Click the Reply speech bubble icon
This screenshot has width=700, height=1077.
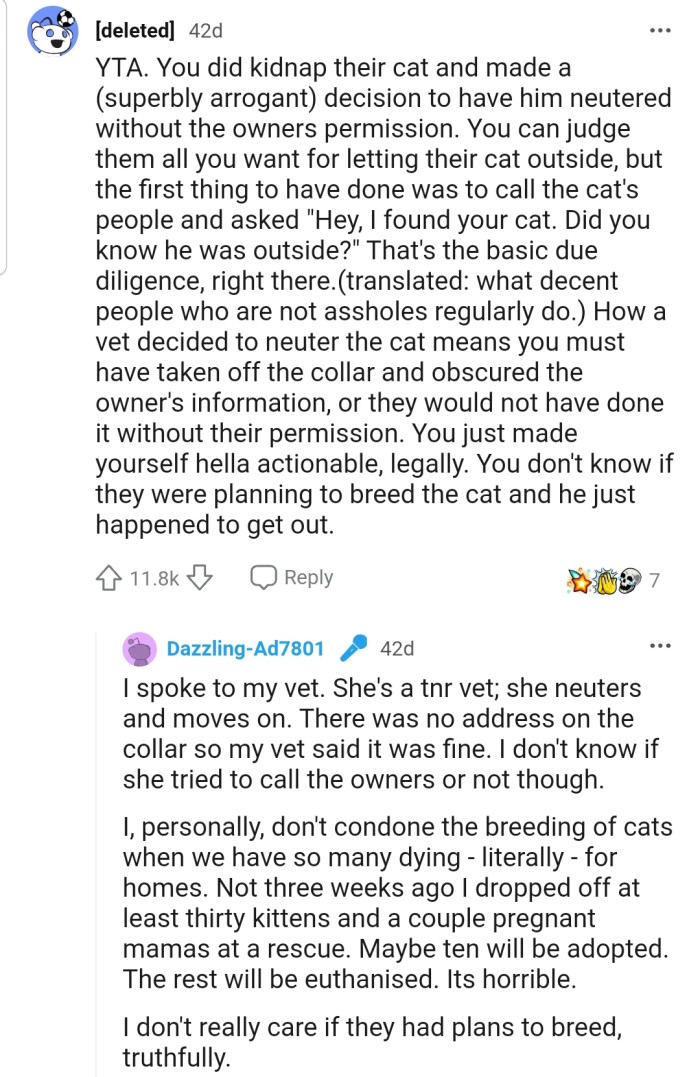[x=263, y=578]
